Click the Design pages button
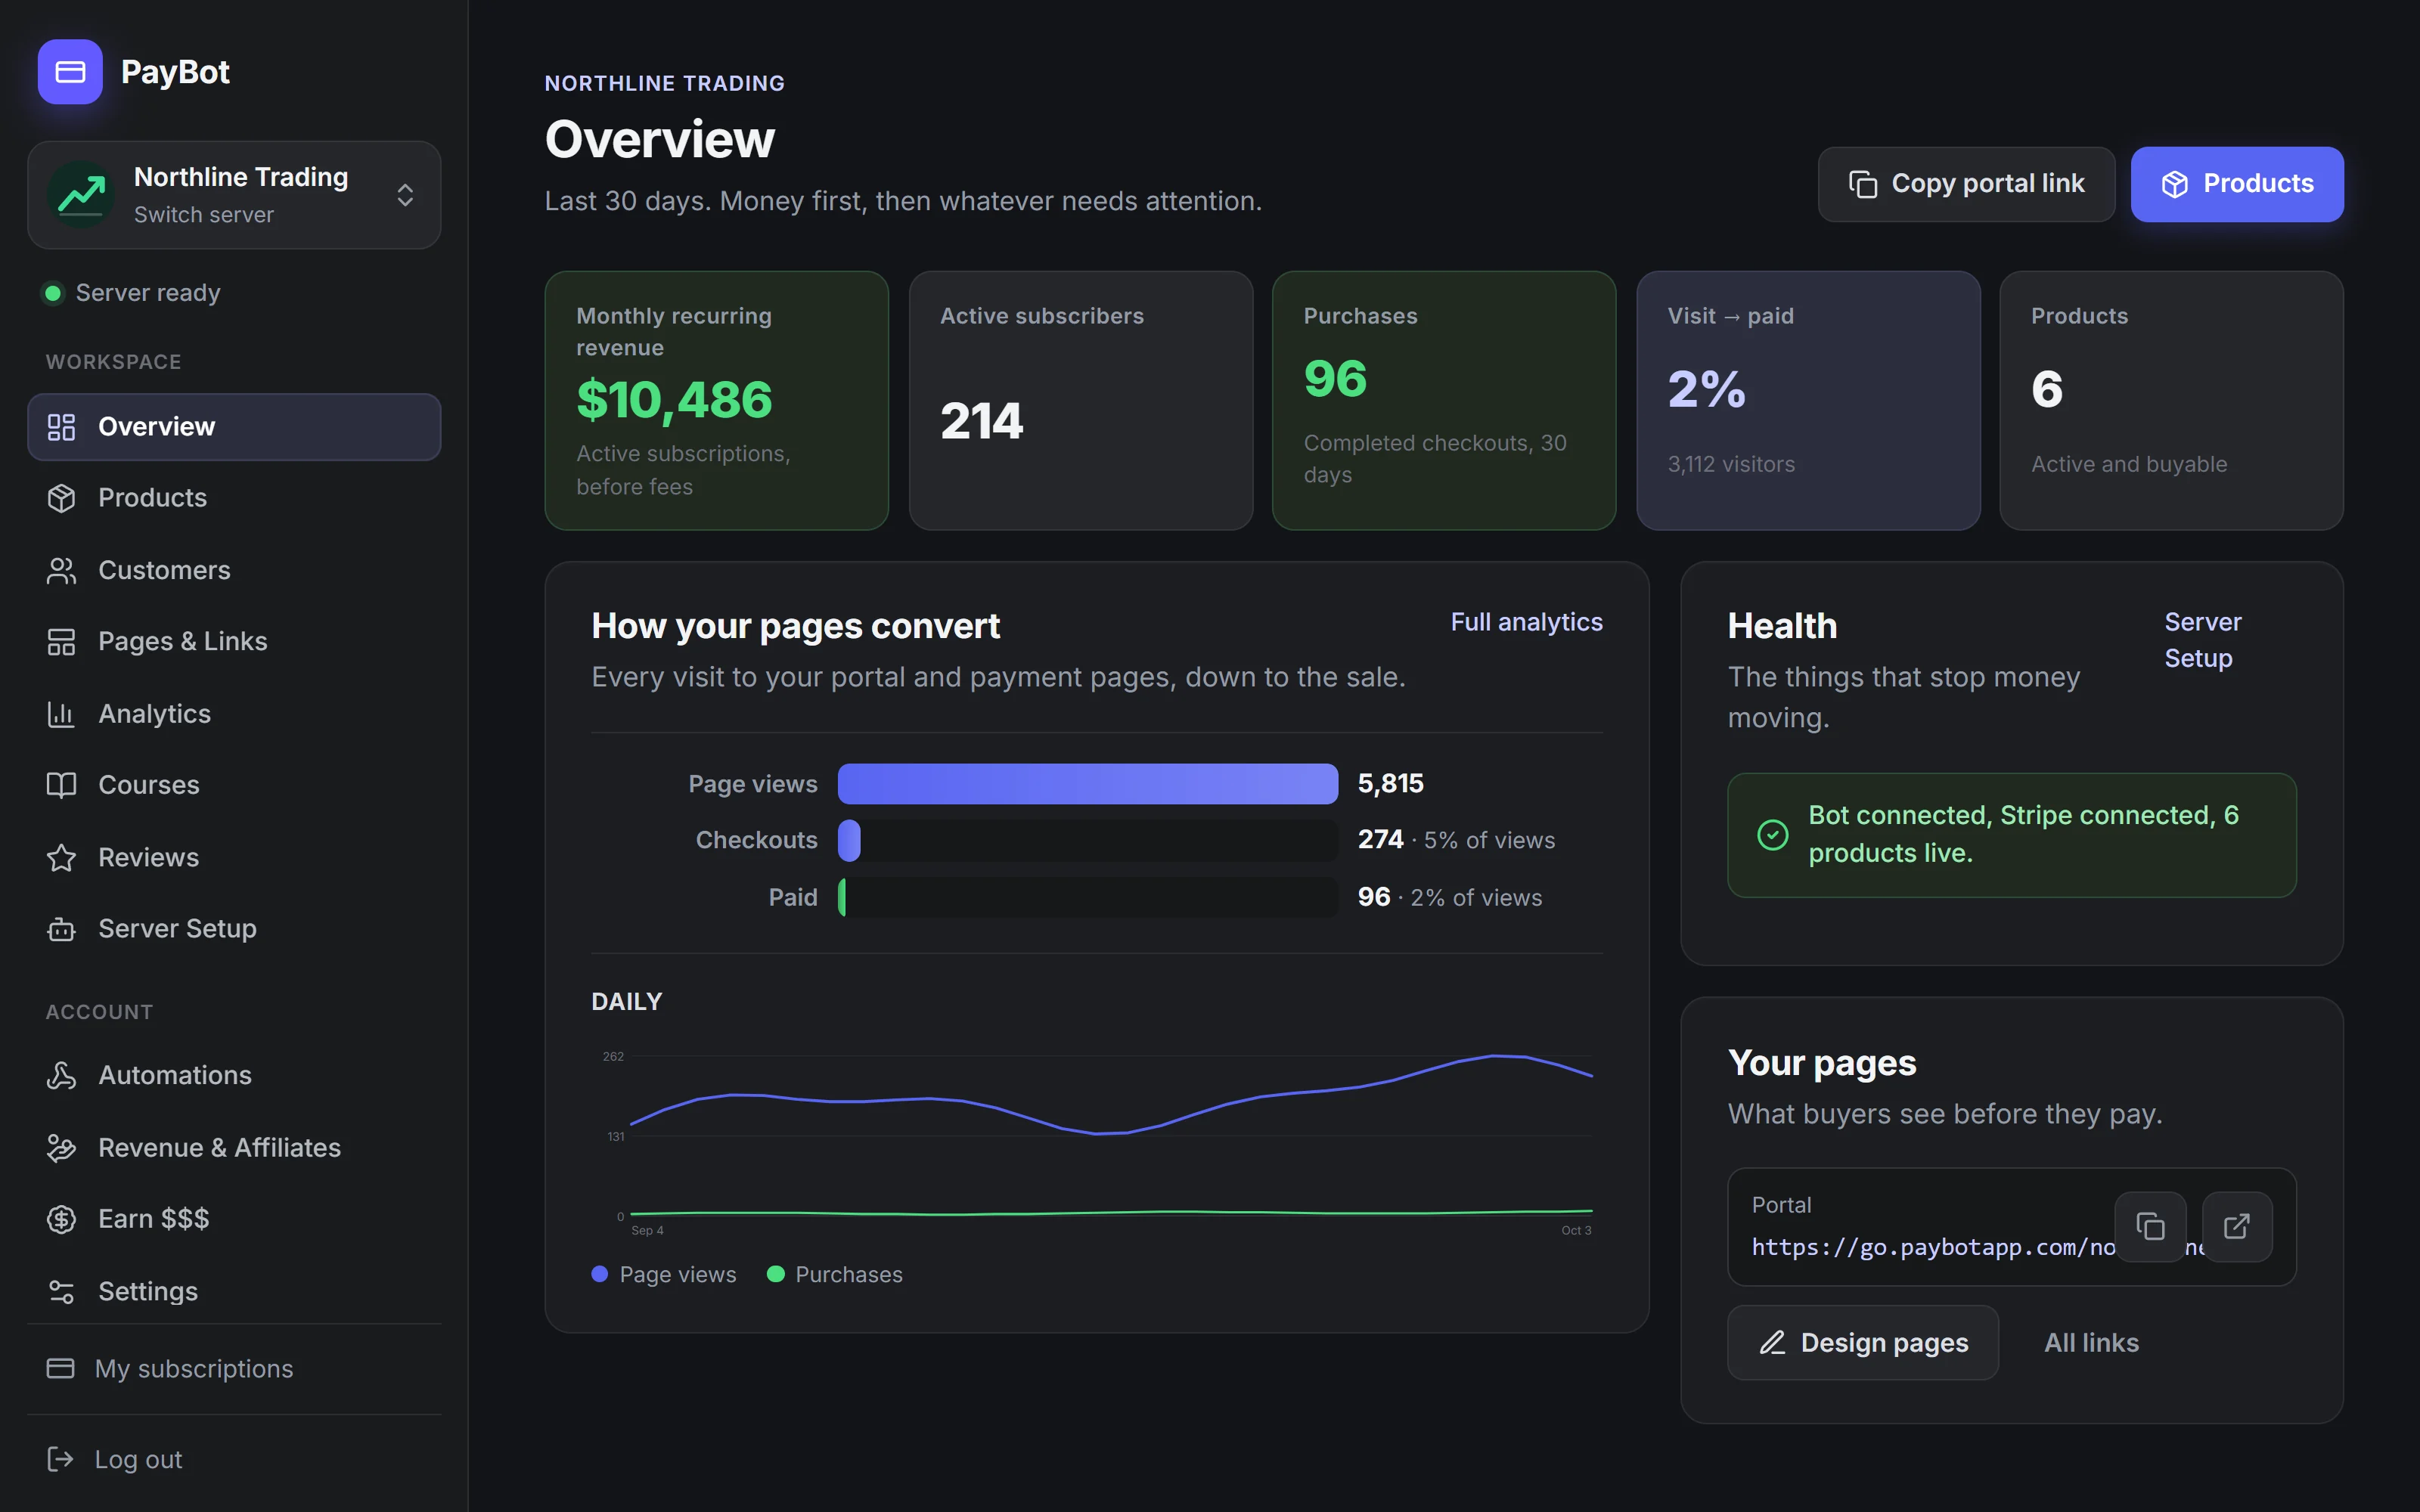This screenshot has height=1512, width=2420. [1863, 1343]
